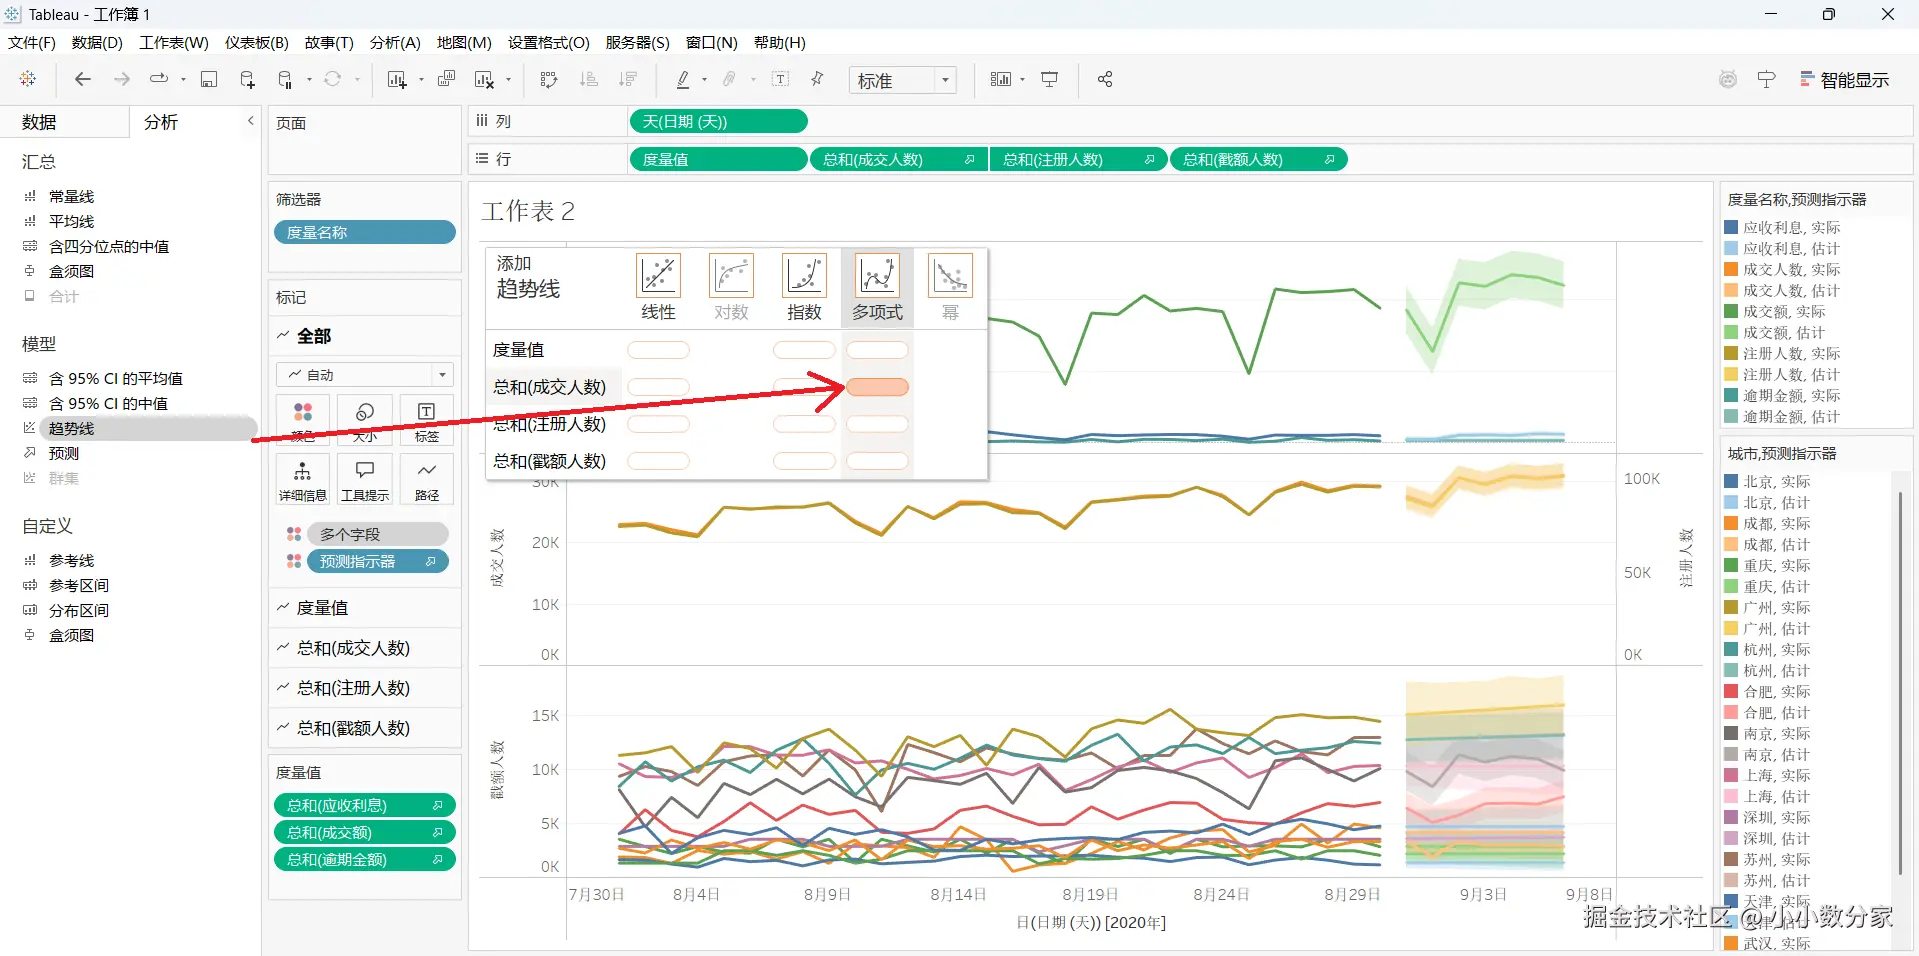
Task: Click the 度量名称 filter pill
Action: [x=365, y=232]
